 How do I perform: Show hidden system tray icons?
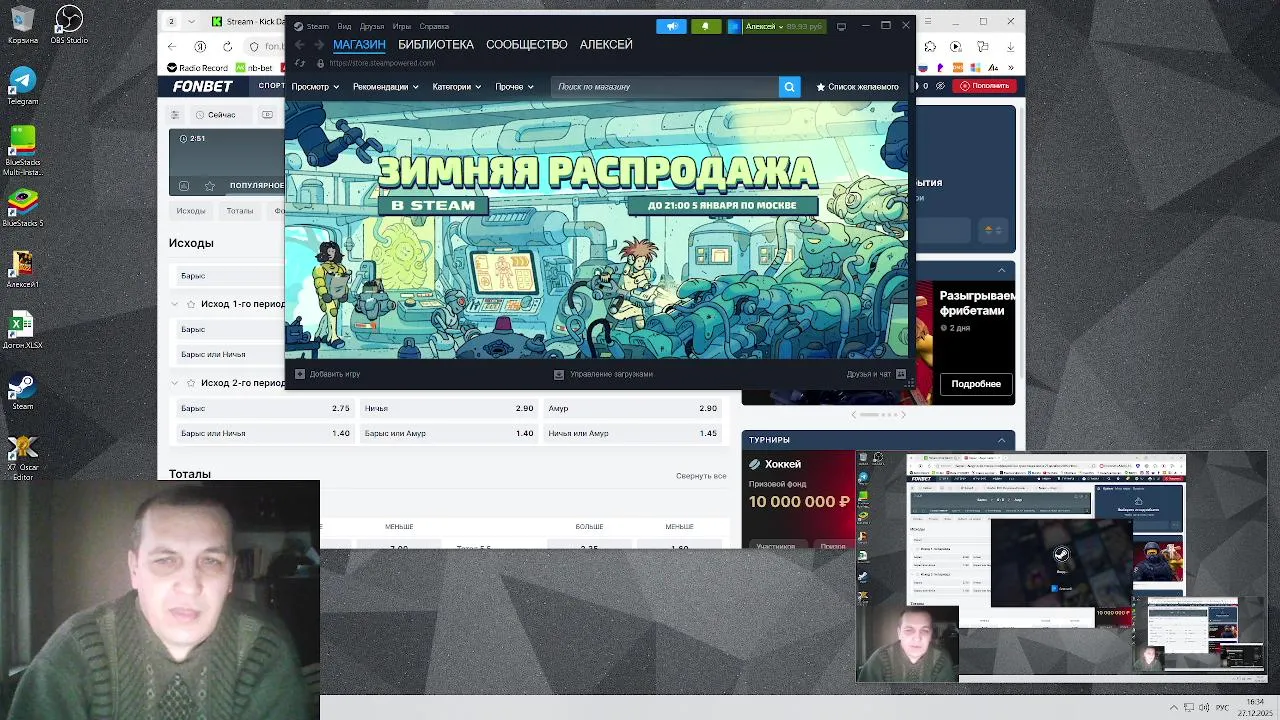click(x=1174, y=707)
